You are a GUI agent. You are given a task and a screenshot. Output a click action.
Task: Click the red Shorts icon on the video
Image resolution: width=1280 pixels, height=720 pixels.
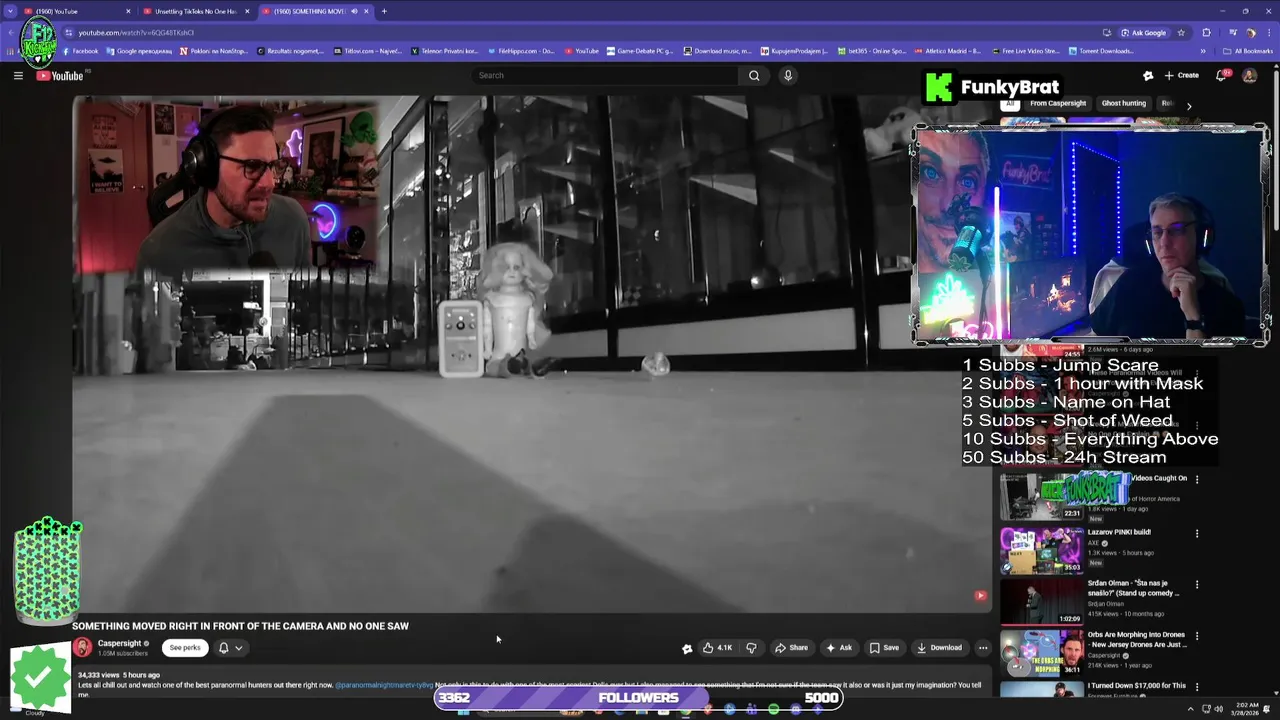click(980, 596)
